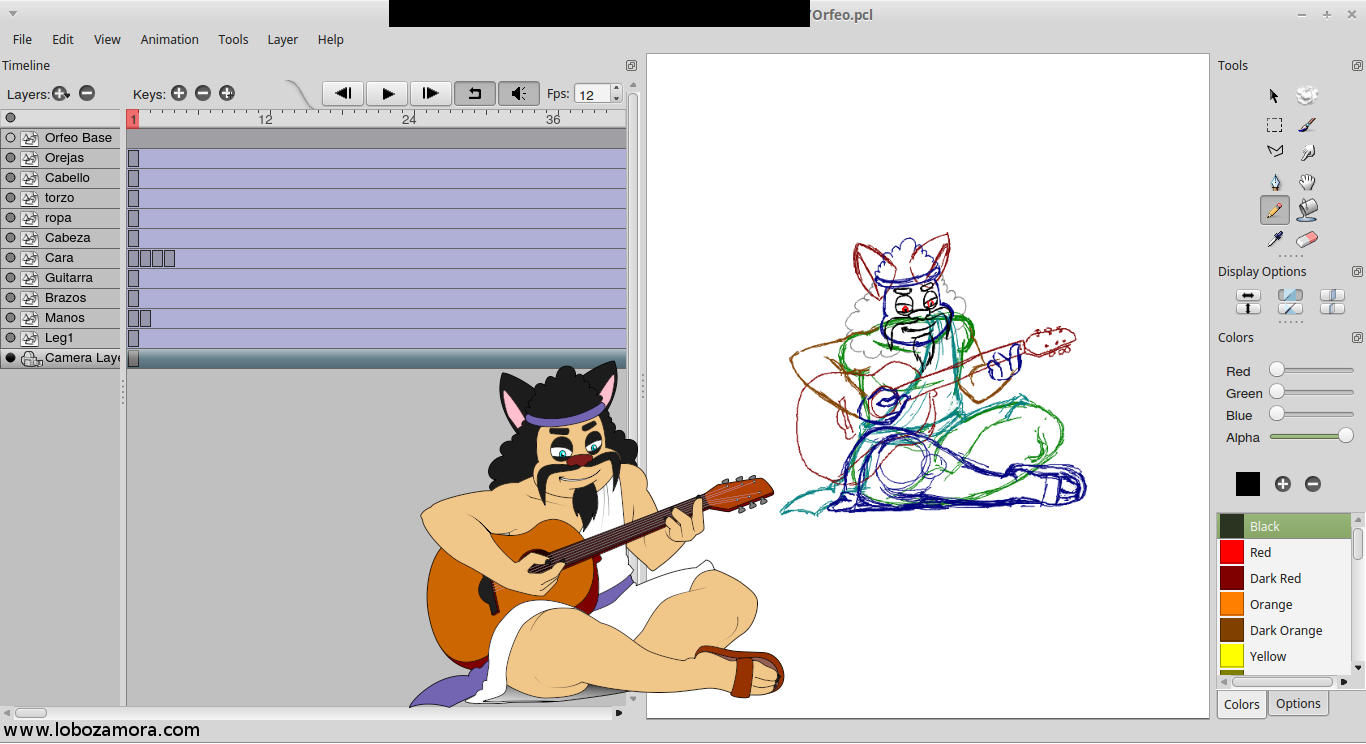This screenshot has width=1366, height=744.
Task: Open the add layer dropdown
Action: [61, 93]
